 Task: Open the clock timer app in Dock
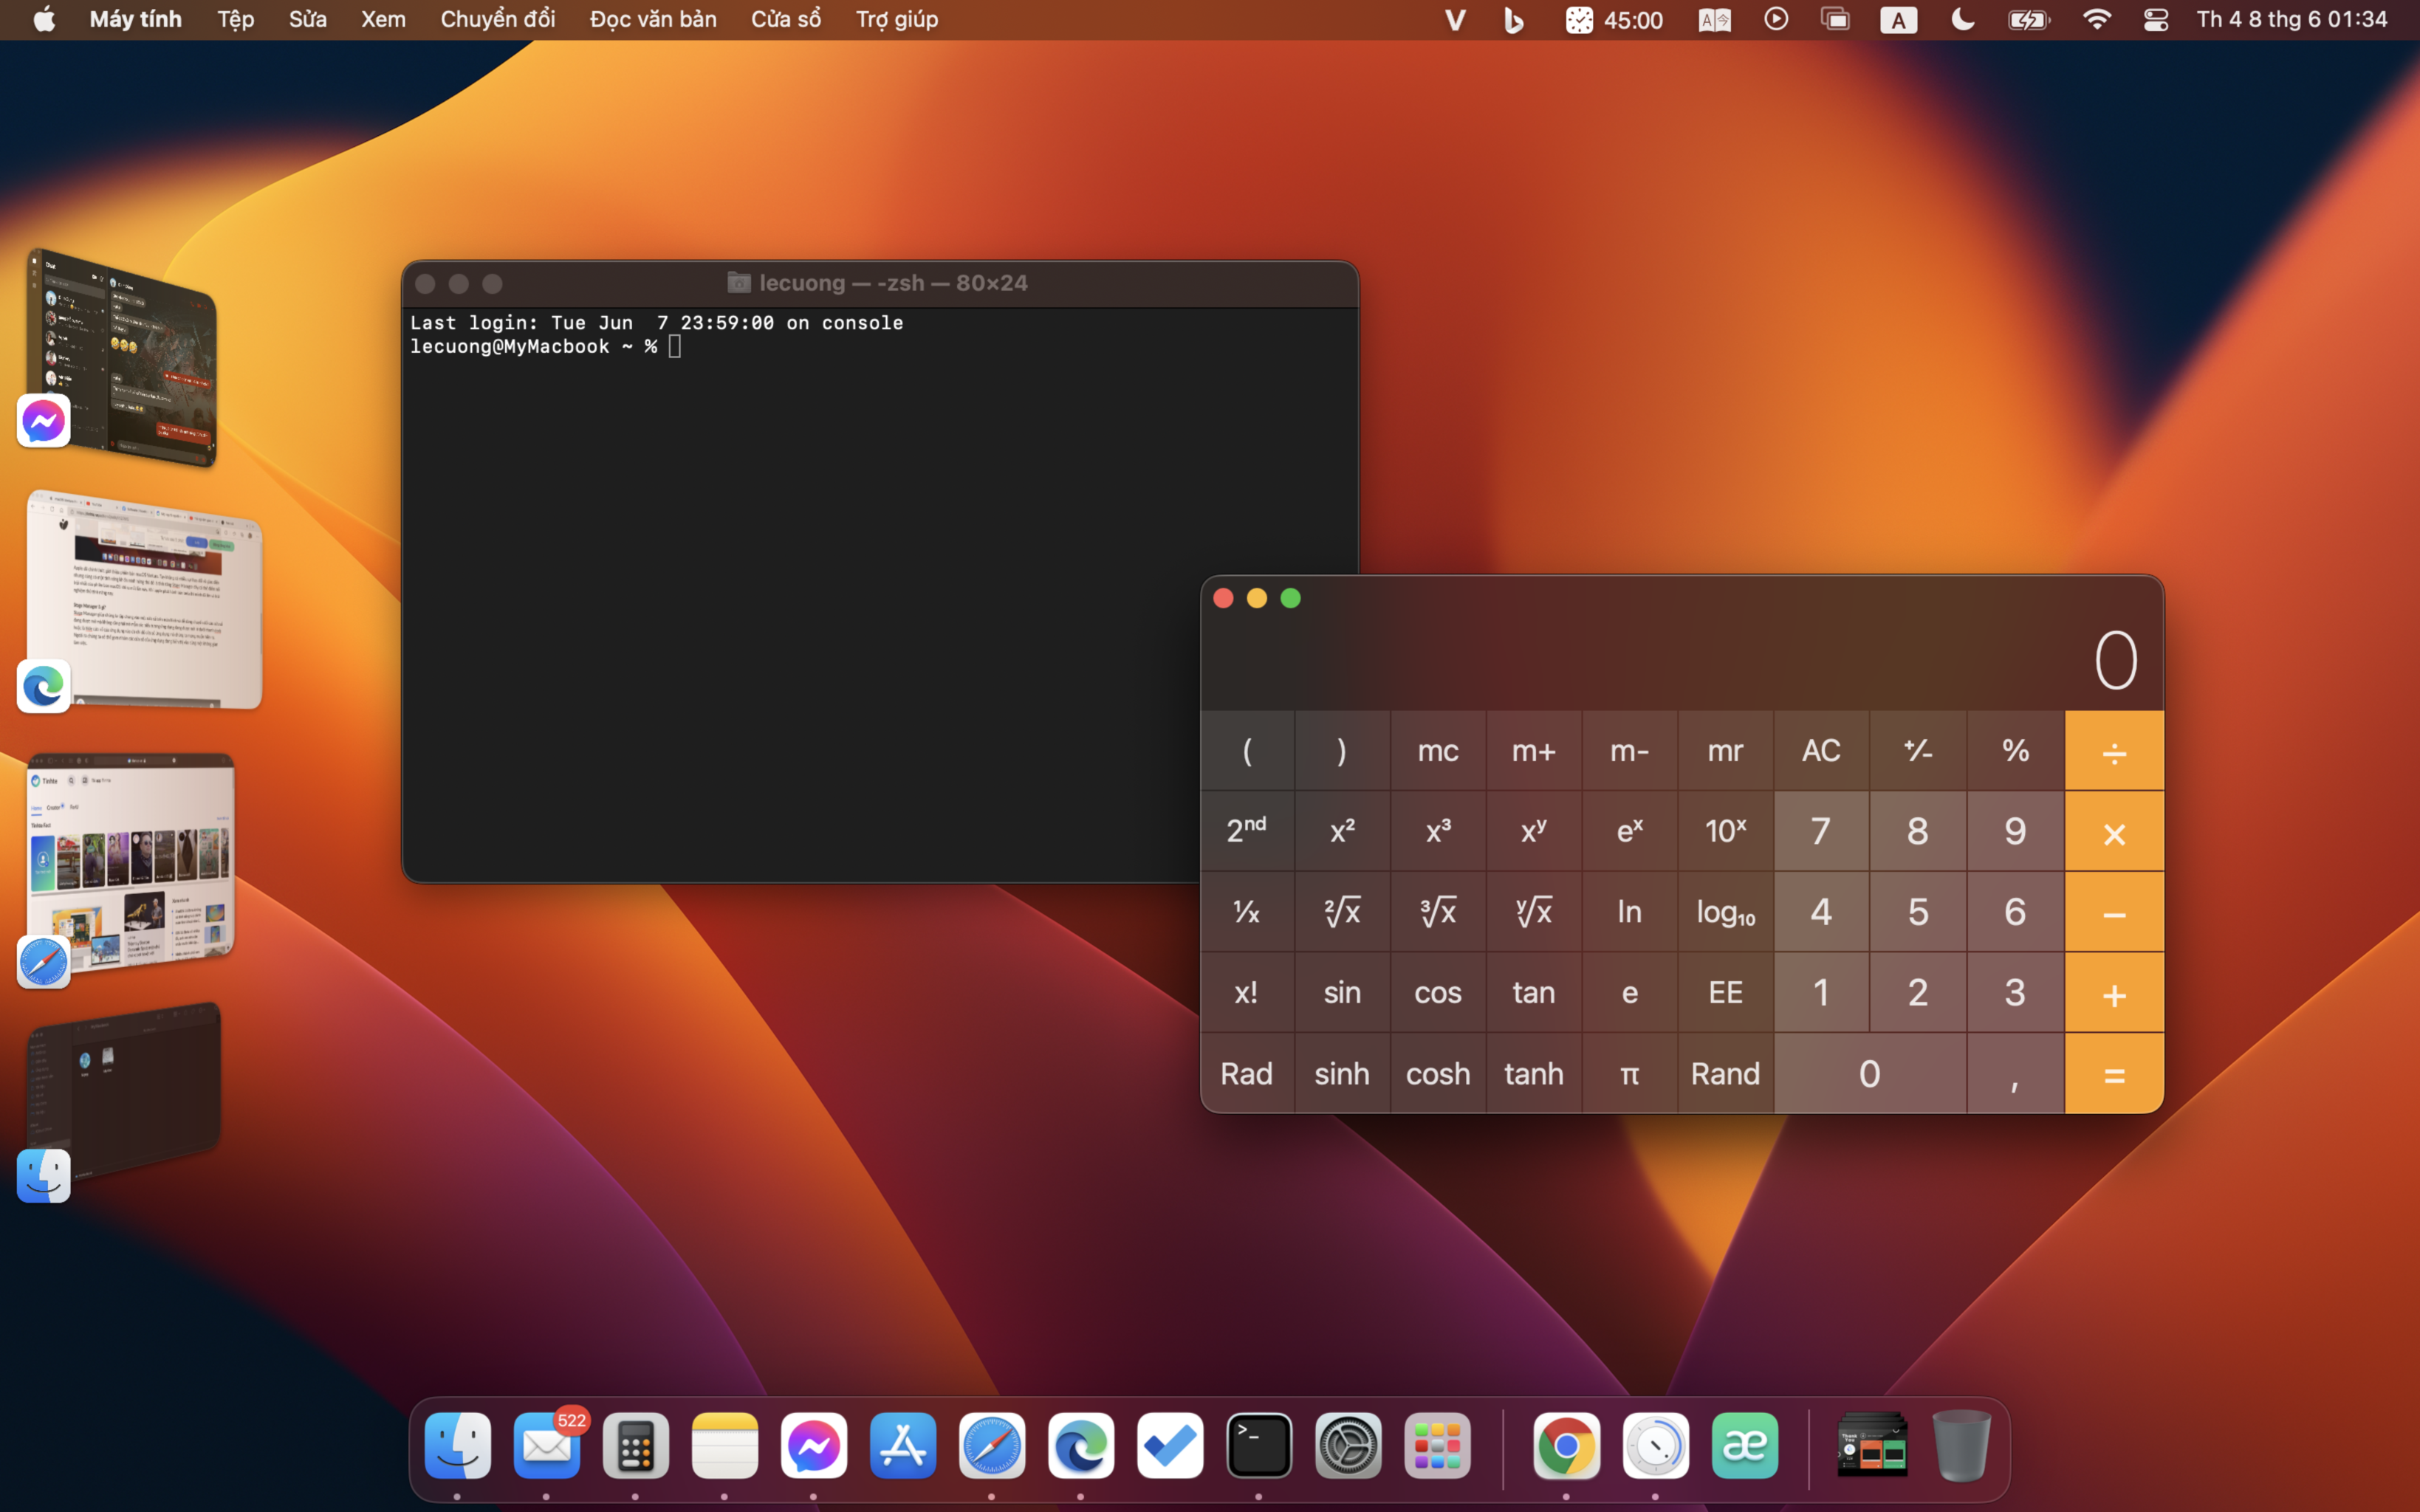tap(1655, 1445)
